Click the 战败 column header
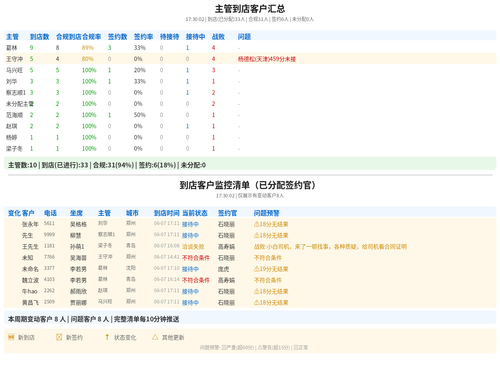Screen dimensions: 500x370 click(218, 37)
